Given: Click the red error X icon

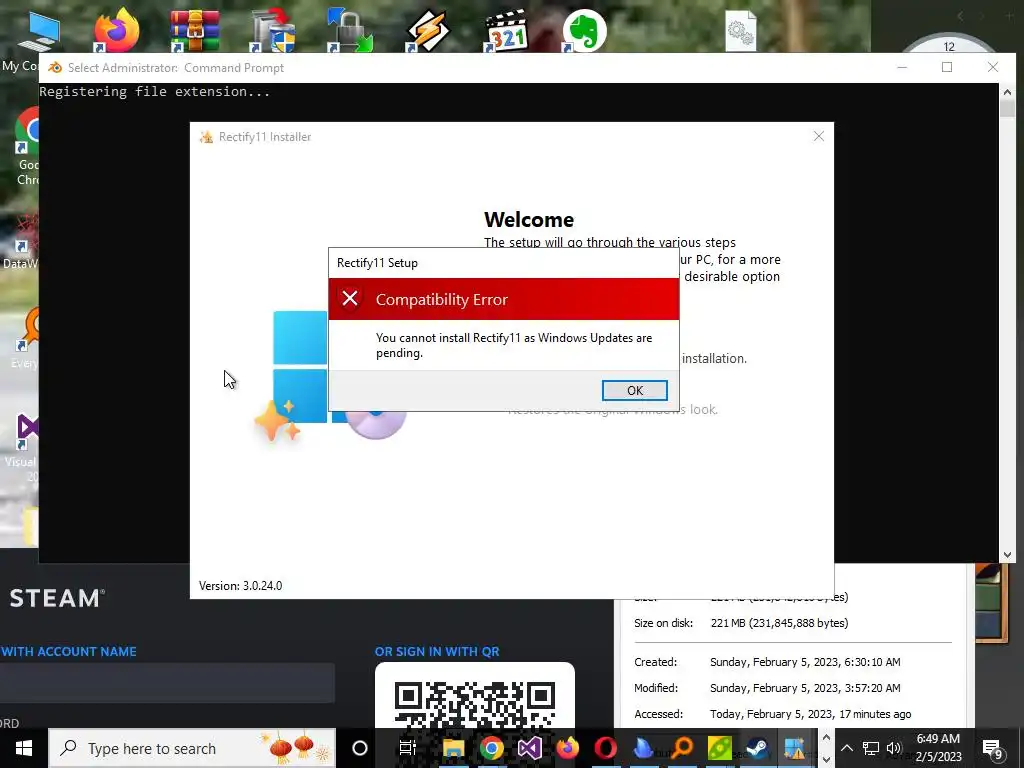Looking at the screenshot, I should coord(350,298).
